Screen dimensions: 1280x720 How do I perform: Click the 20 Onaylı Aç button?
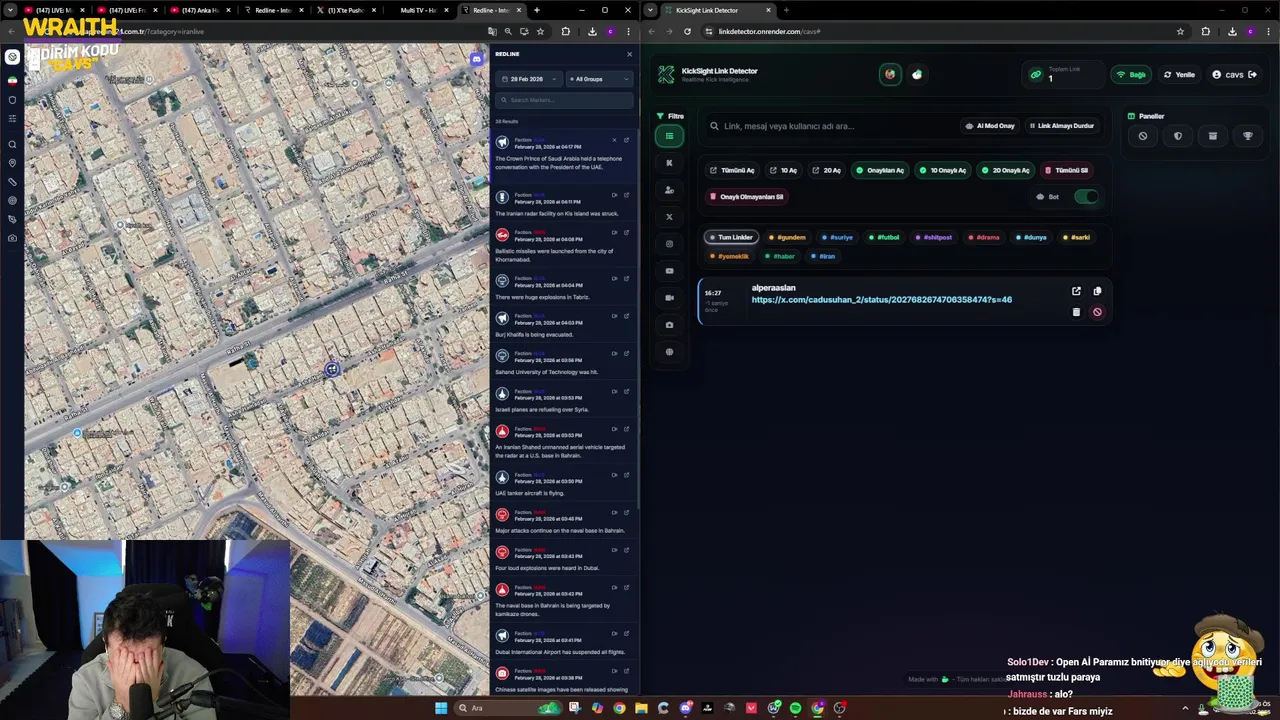tap(1006, 170)
